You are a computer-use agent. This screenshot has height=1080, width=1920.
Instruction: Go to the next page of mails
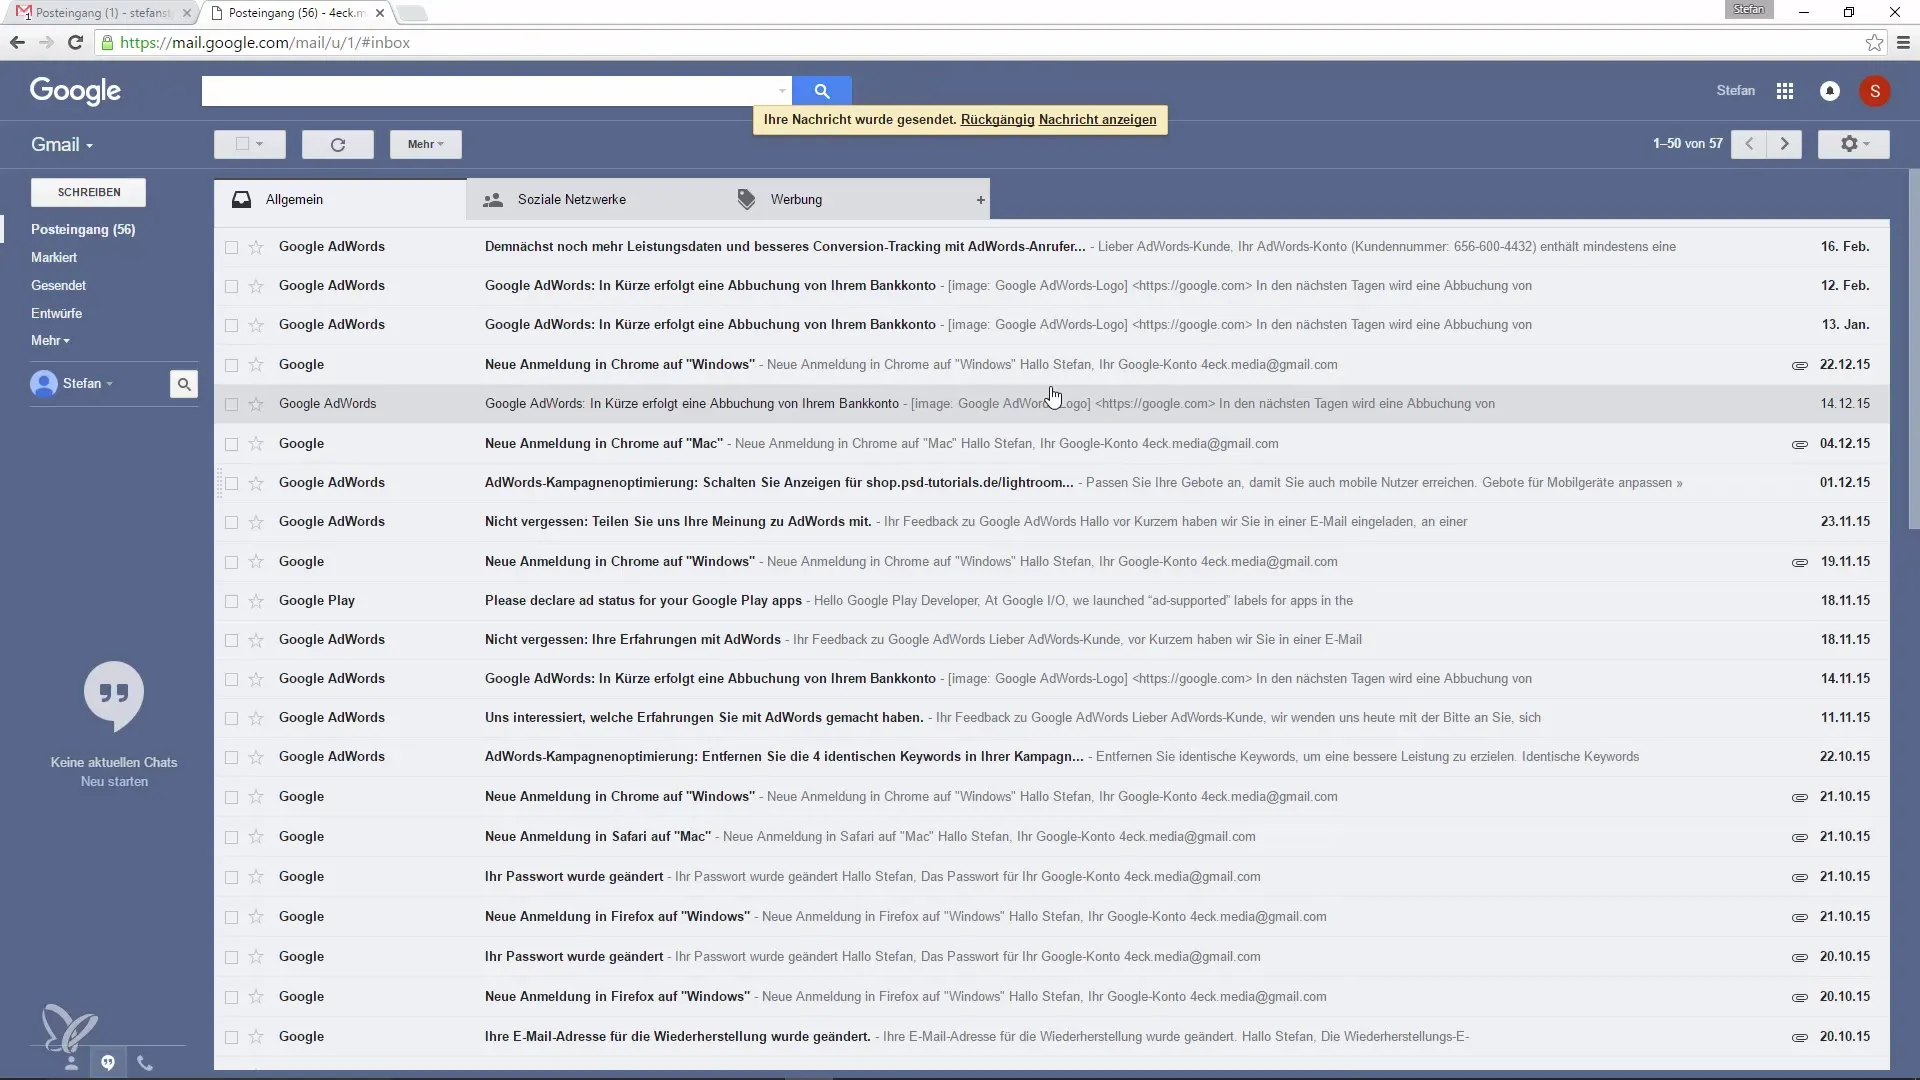click(1784, 144)
